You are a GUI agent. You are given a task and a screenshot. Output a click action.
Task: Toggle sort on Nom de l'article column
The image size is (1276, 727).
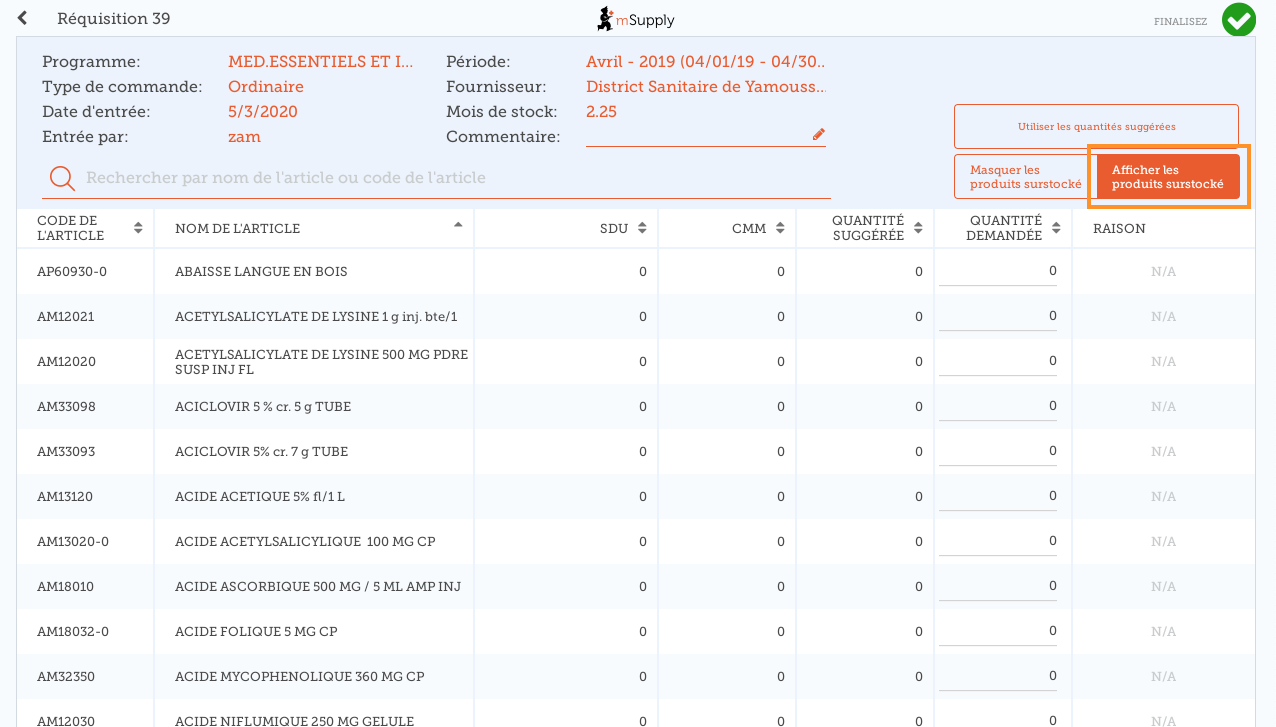click(x=458, y=226)
